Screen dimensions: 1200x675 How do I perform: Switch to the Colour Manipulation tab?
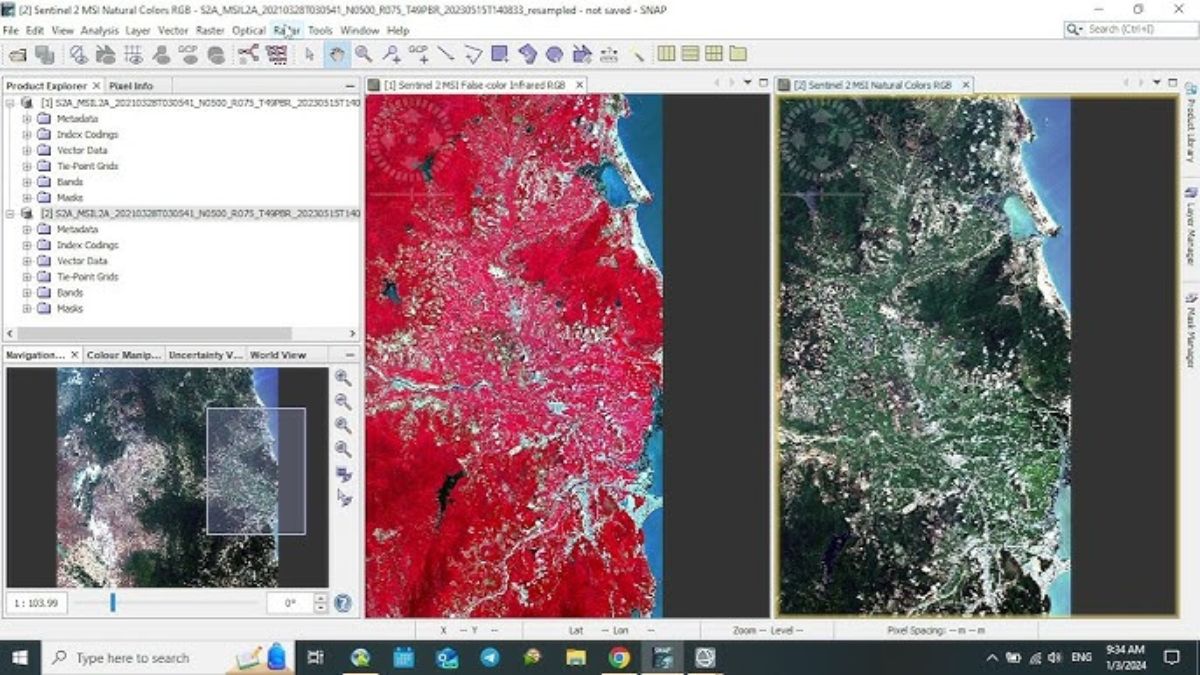[123, 355]
